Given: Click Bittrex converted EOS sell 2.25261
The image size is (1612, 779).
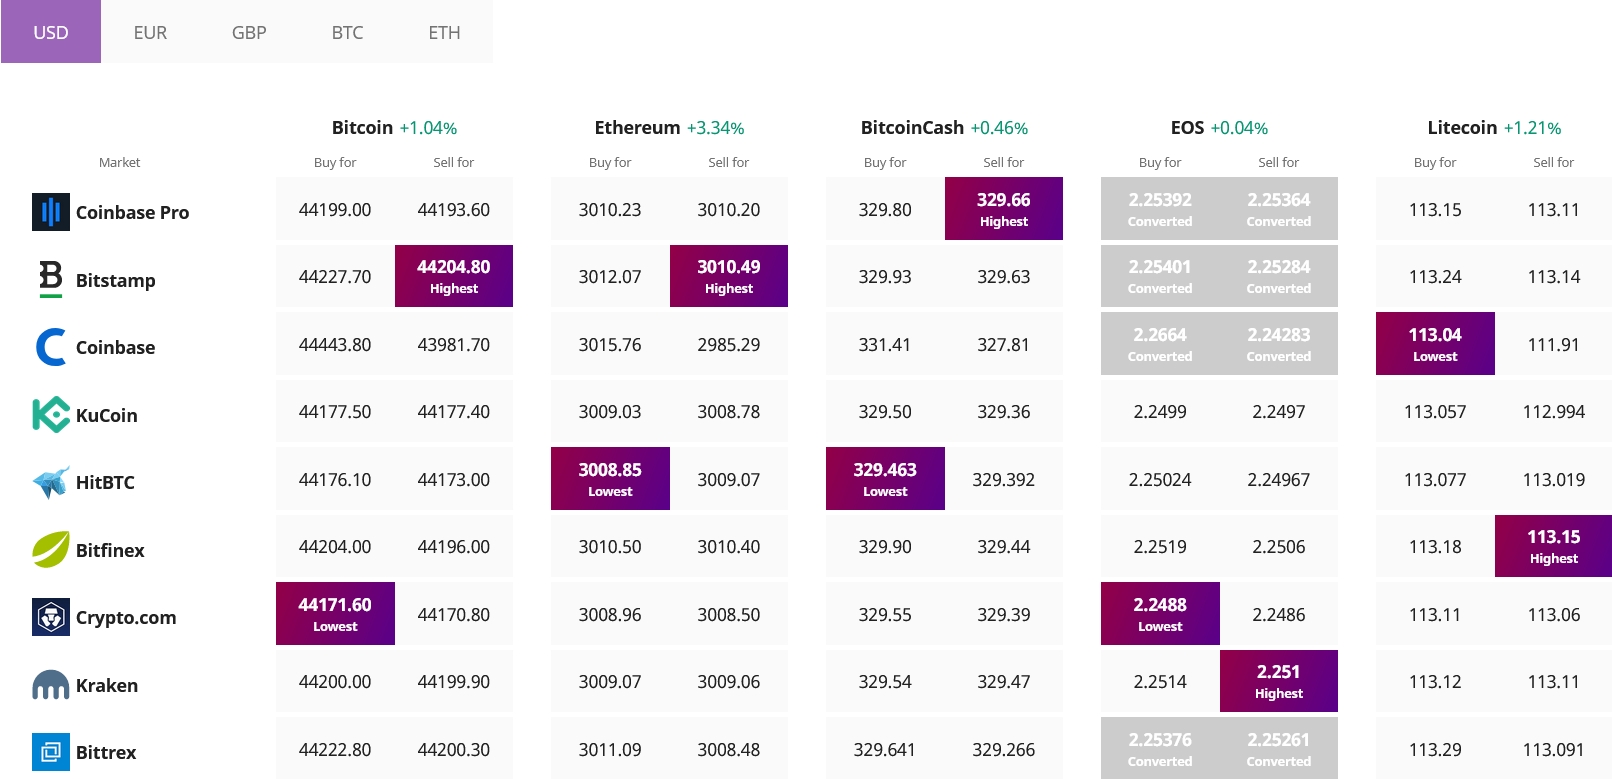Looking at the screenshot, I should 1279,748.
